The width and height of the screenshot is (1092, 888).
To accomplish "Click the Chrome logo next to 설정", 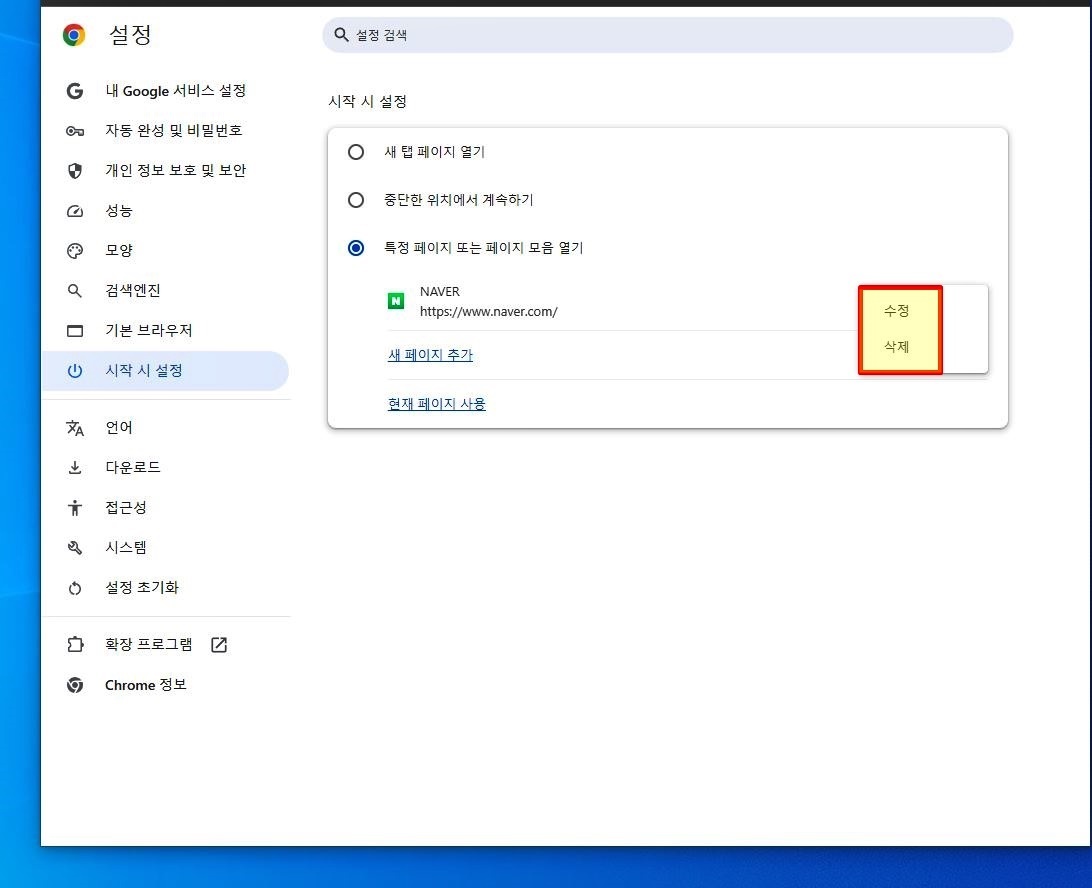I will point(74,35).
